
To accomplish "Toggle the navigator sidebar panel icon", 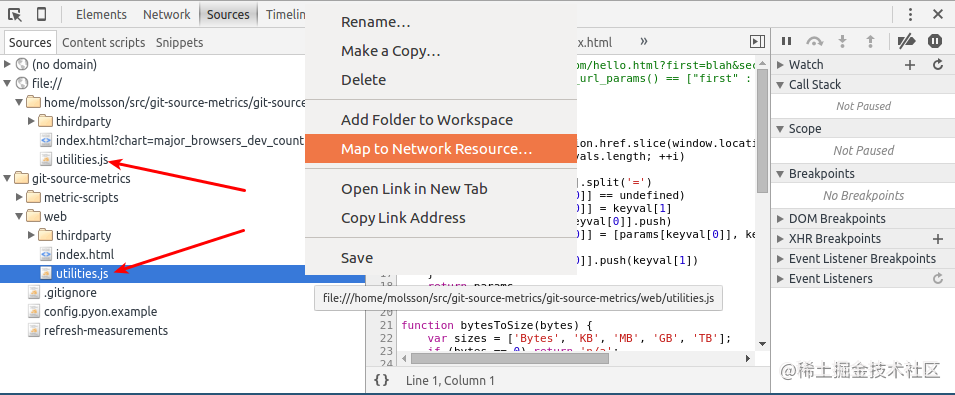I will [x=757, y=41].
